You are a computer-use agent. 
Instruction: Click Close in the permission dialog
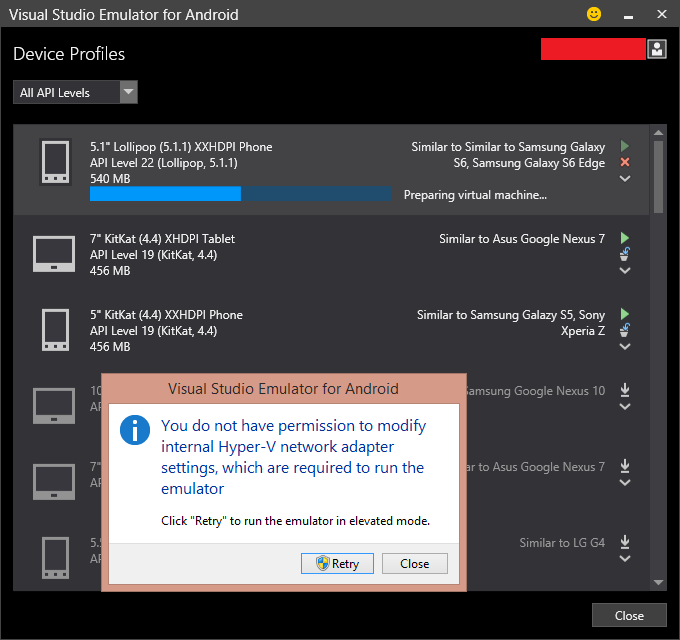pyautogui.click(x=414, y=563)
